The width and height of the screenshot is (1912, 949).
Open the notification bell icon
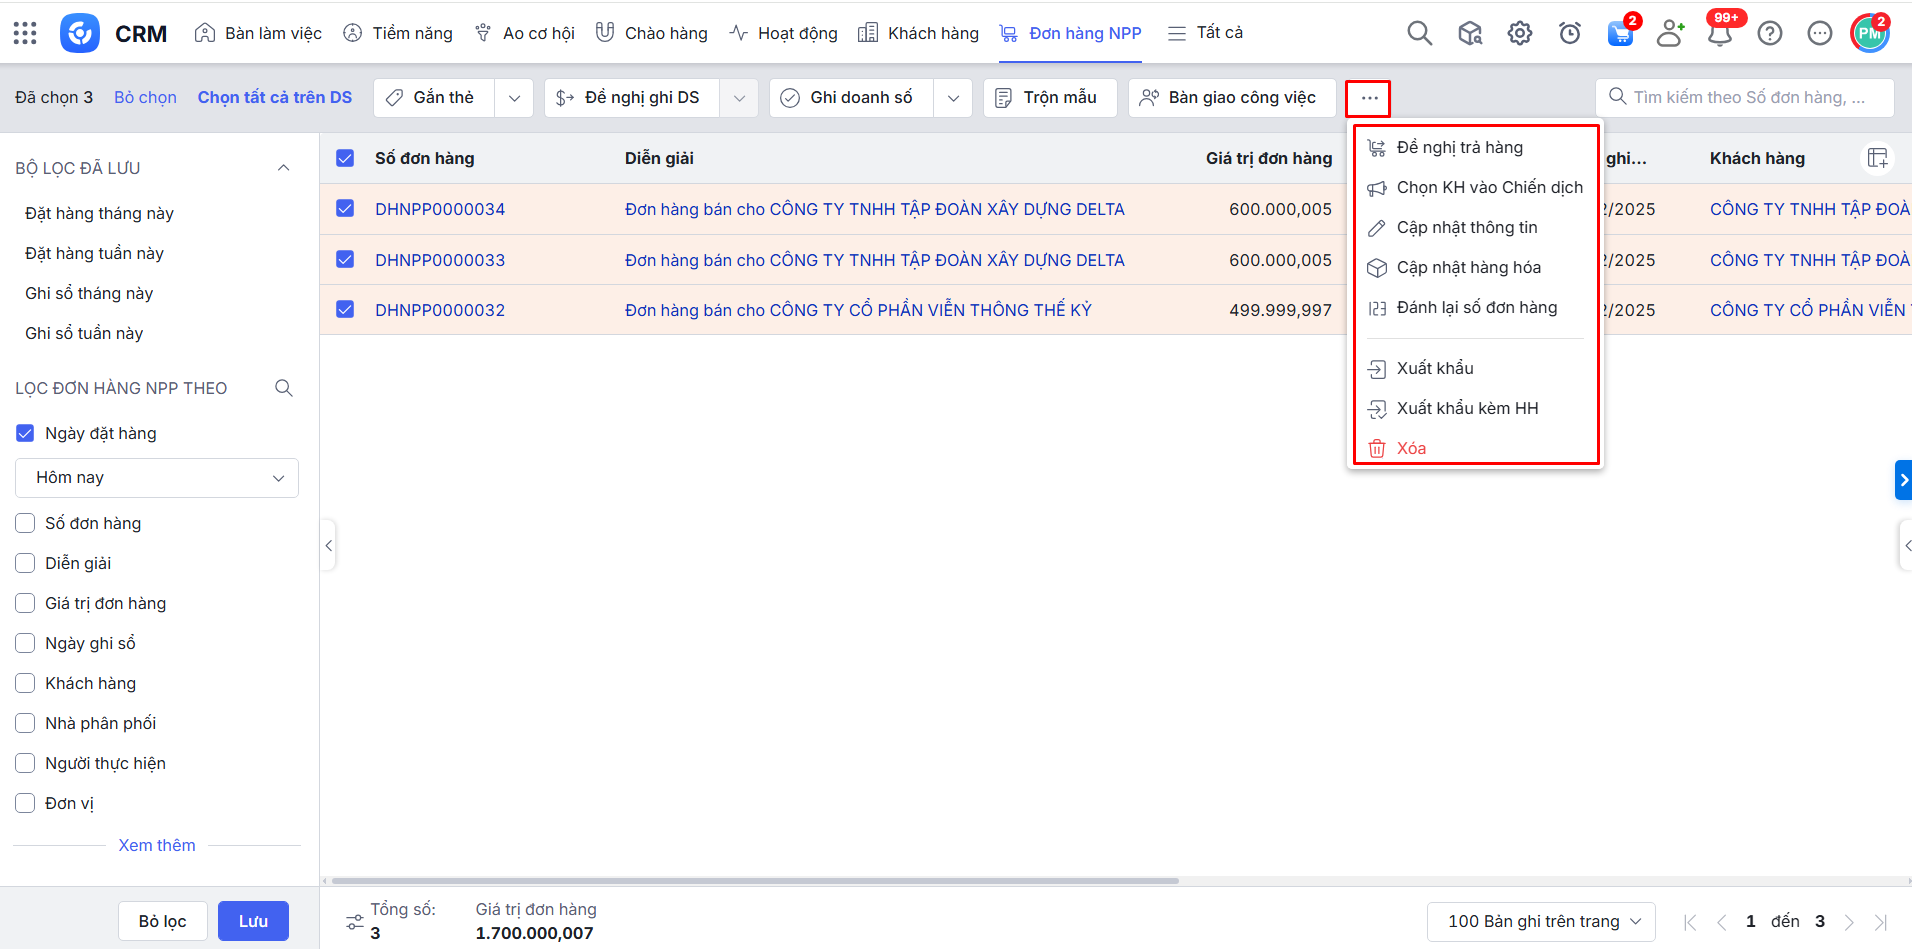pyautogui.click(x=1719, y=34)
